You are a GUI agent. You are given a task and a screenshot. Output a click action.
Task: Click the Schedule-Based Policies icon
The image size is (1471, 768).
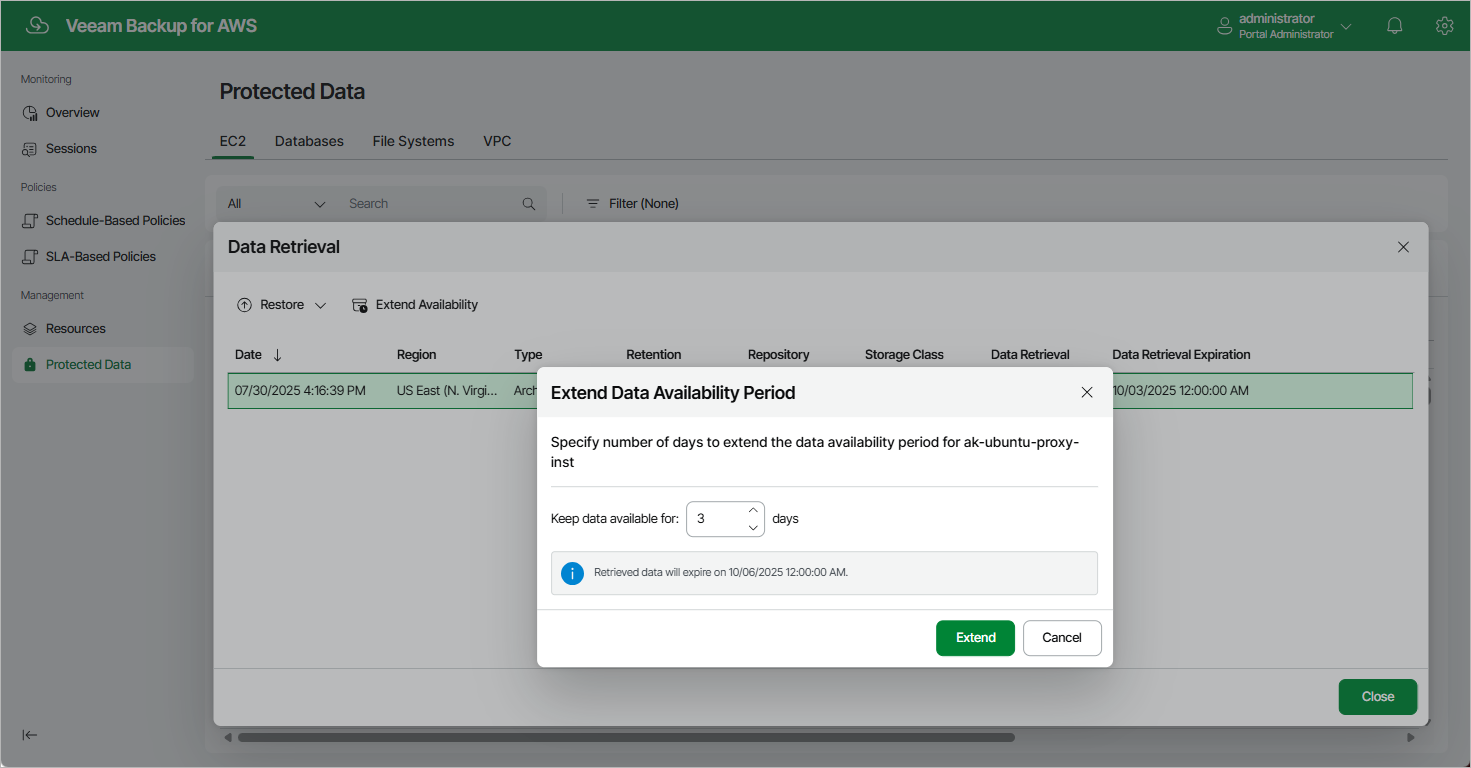point(30,221)
